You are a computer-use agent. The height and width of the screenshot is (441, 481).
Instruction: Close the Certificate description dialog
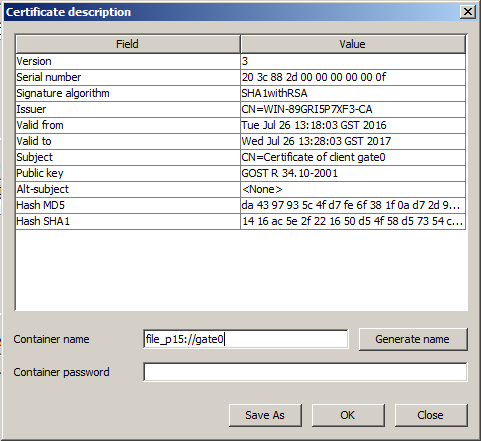coord(468,12)
